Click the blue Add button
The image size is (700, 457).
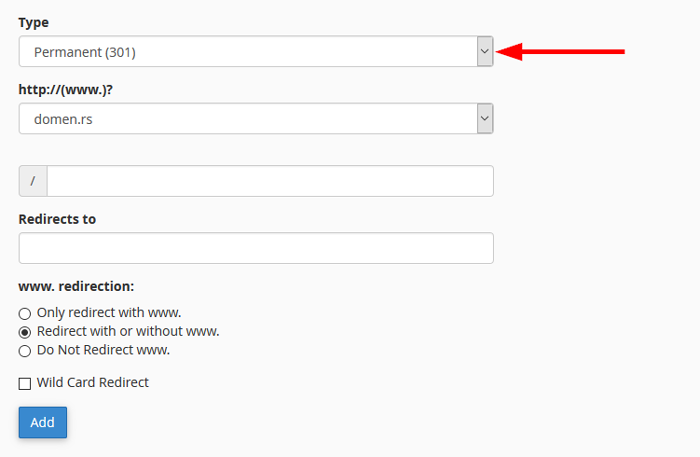[43, 422]
